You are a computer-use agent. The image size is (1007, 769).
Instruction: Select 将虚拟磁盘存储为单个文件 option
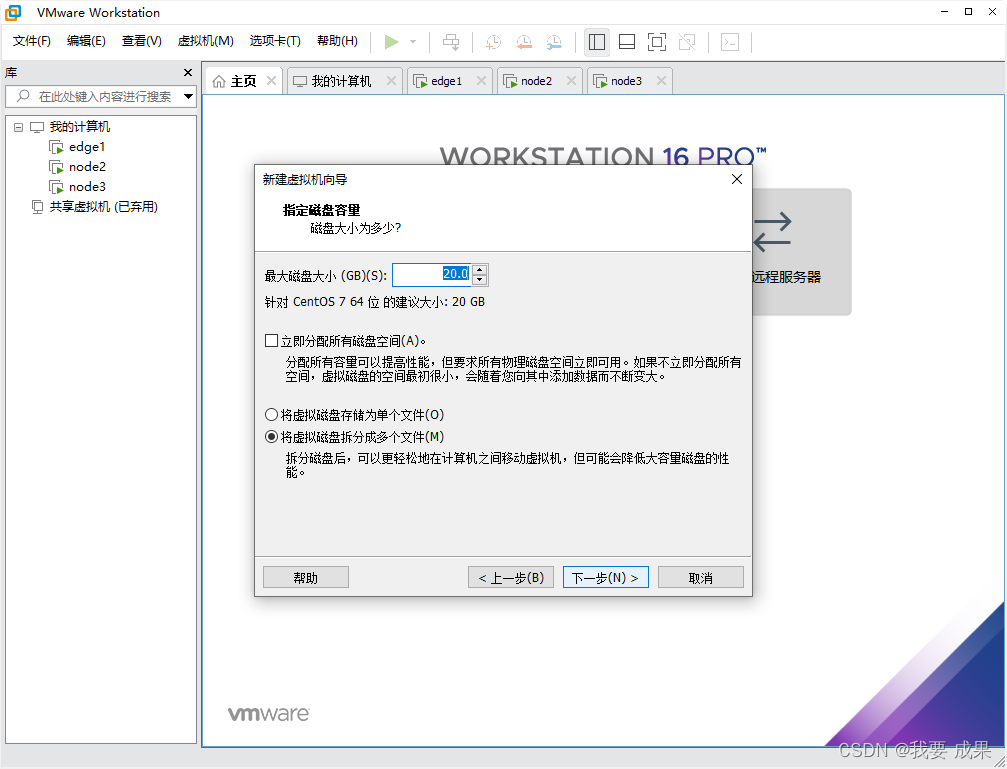pos(271,414)
